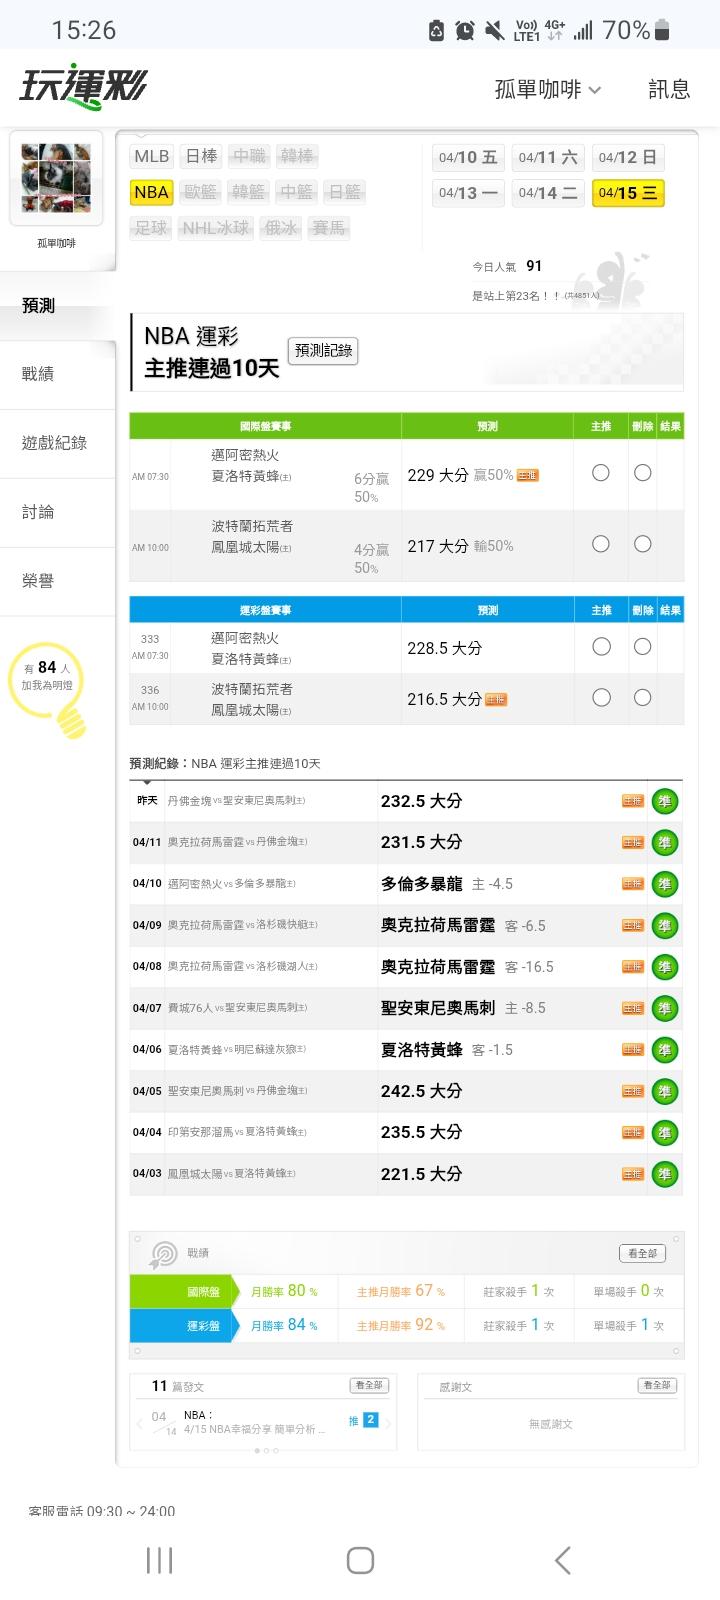Tap the Android home navigation button
Image resolution: width=720 pixels, height=1600 pixels.
point(360,1560)
